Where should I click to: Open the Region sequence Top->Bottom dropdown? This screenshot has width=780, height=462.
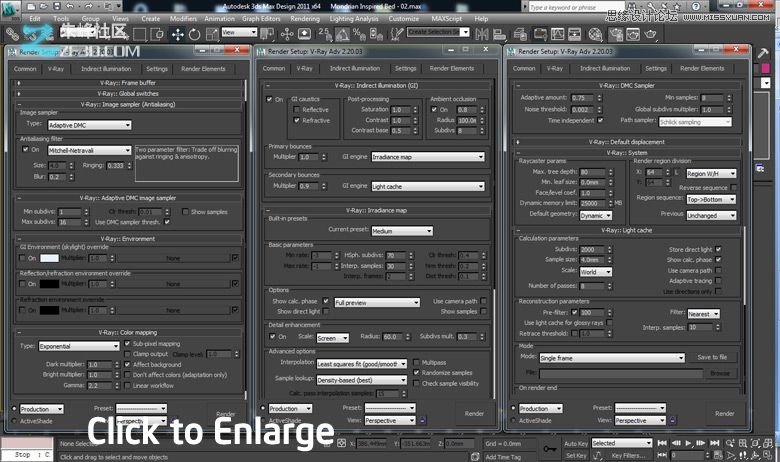[x=711, y=199]
